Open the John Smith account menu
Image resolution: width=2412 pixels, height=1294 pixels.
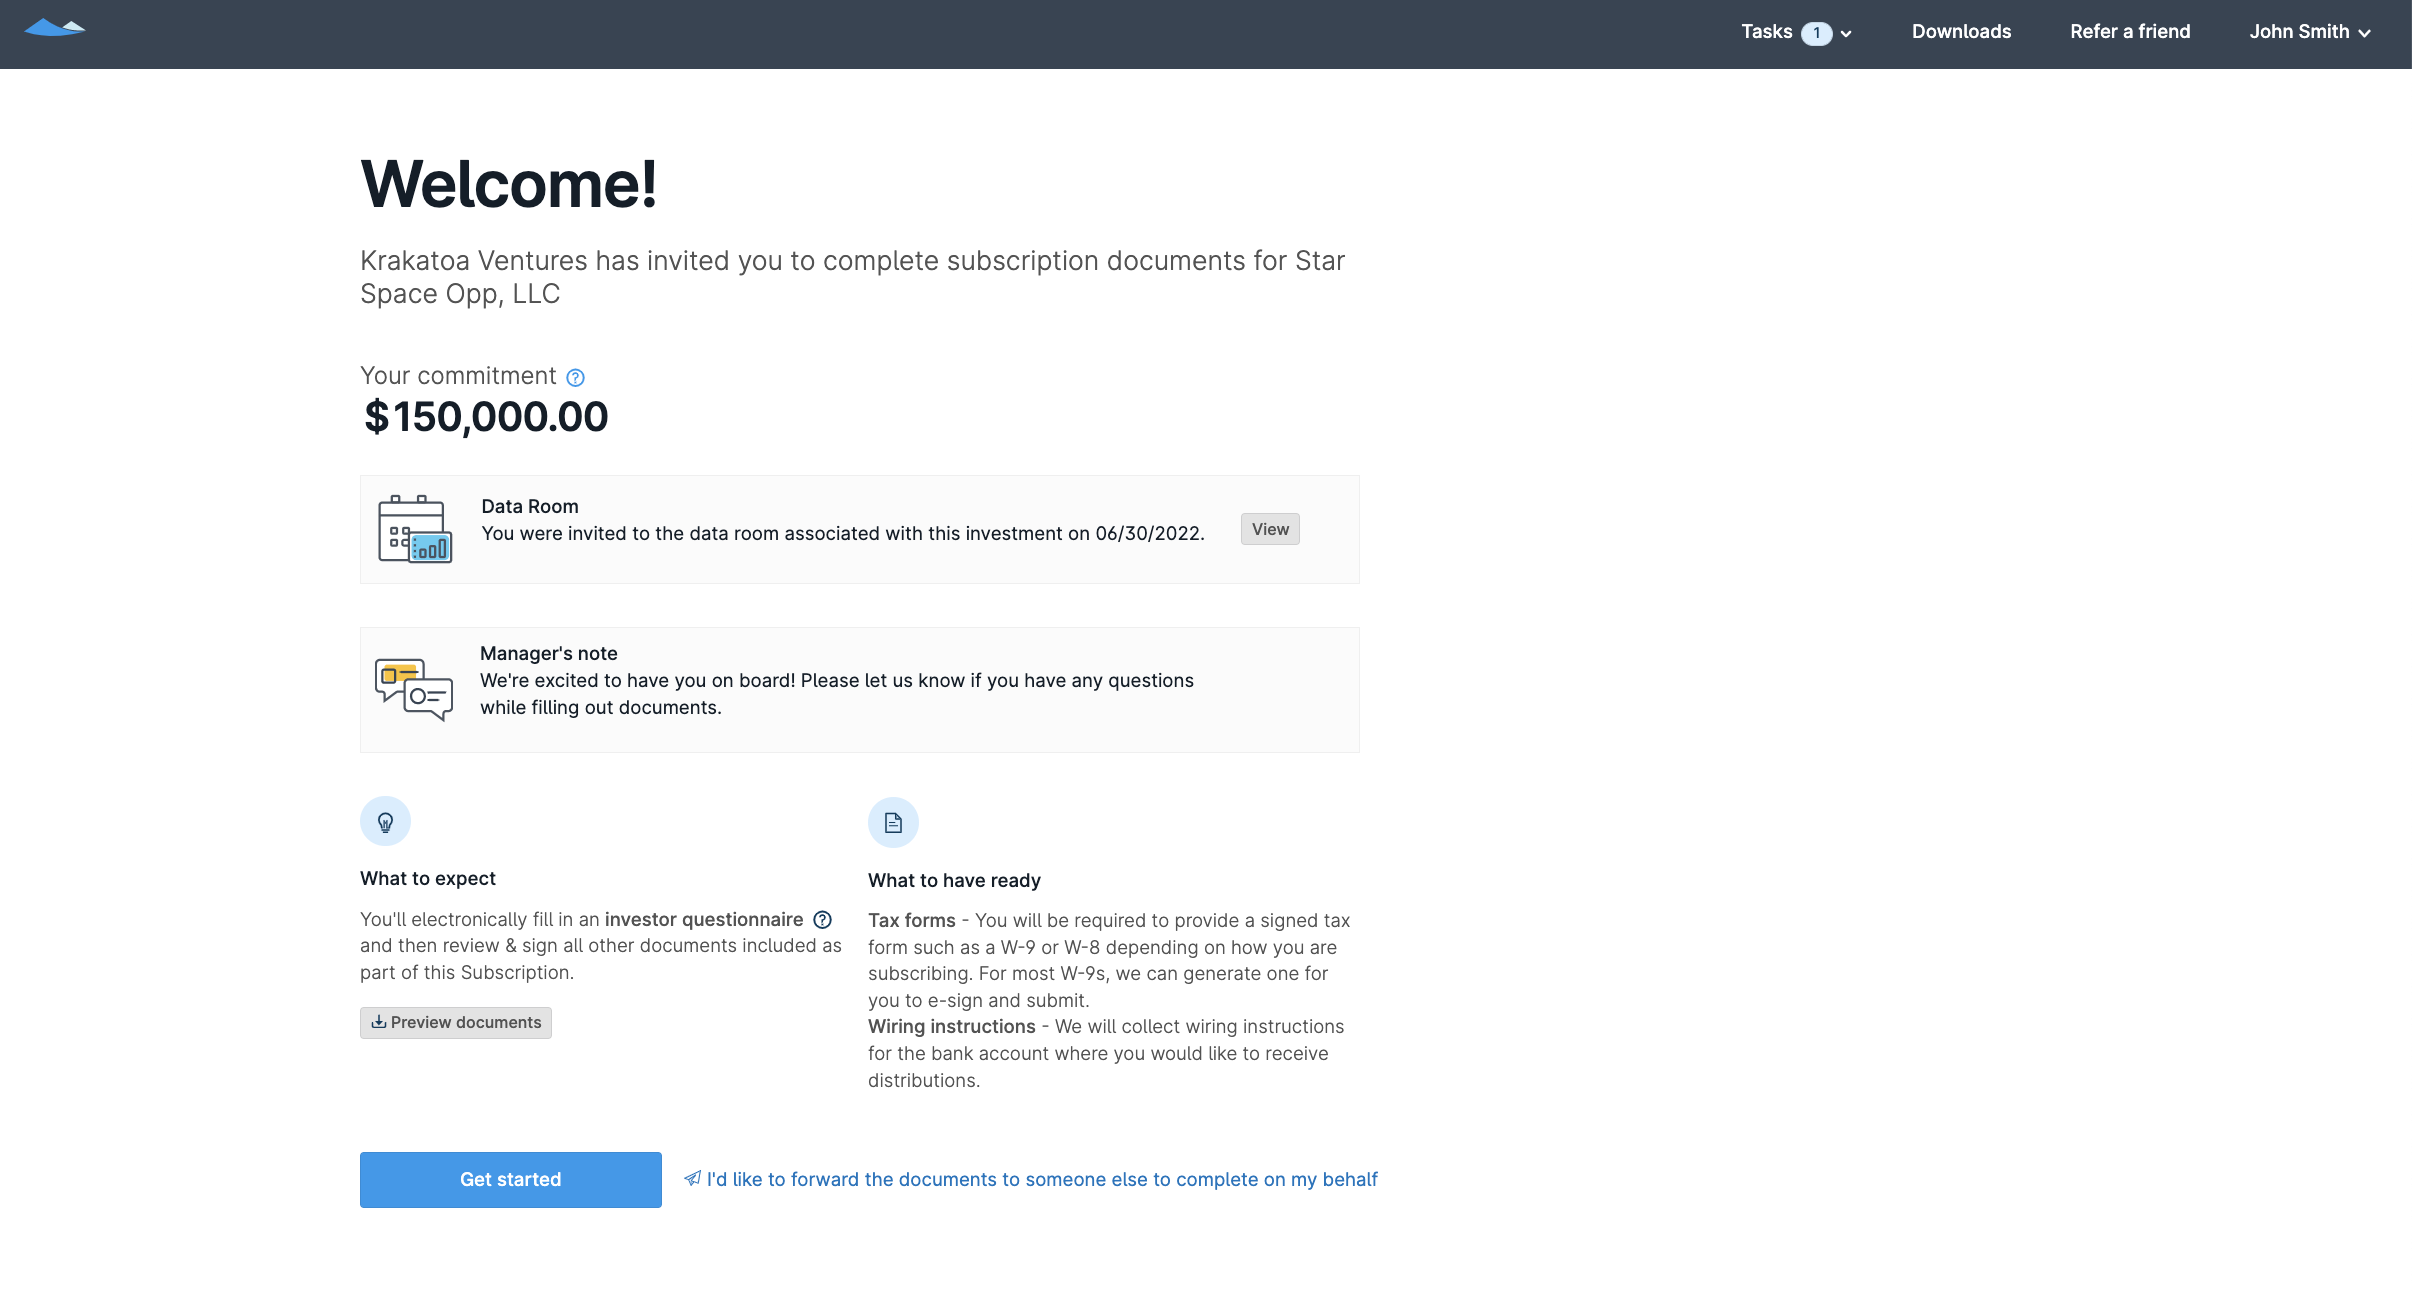coord(2307,31)
